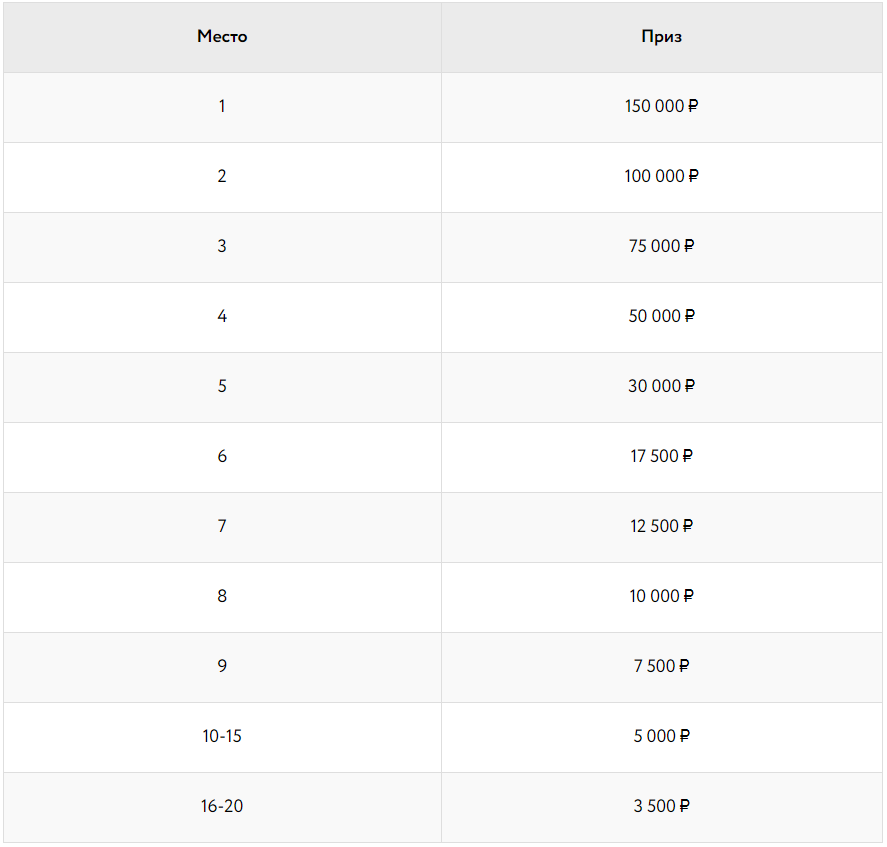Click the 50 000 ₽ prize cell

tap(662, 316)
